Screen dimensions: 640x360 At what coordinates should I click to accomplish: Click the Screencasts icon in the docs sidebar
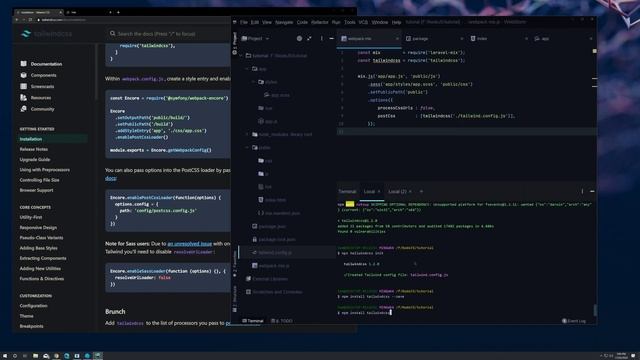point(23,86)
